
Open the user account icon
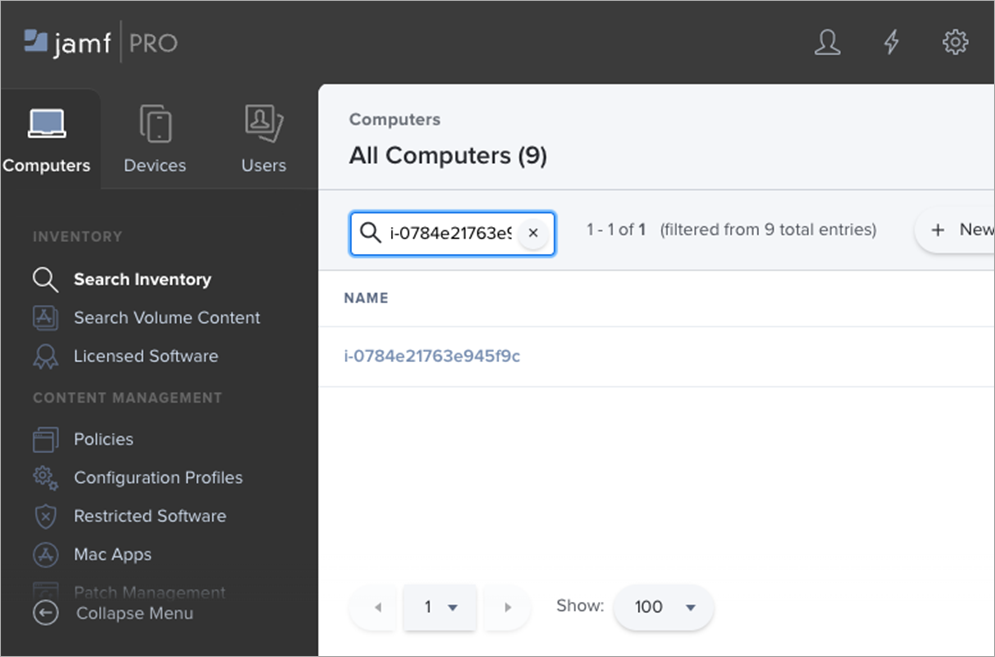[x=827, y=43]
